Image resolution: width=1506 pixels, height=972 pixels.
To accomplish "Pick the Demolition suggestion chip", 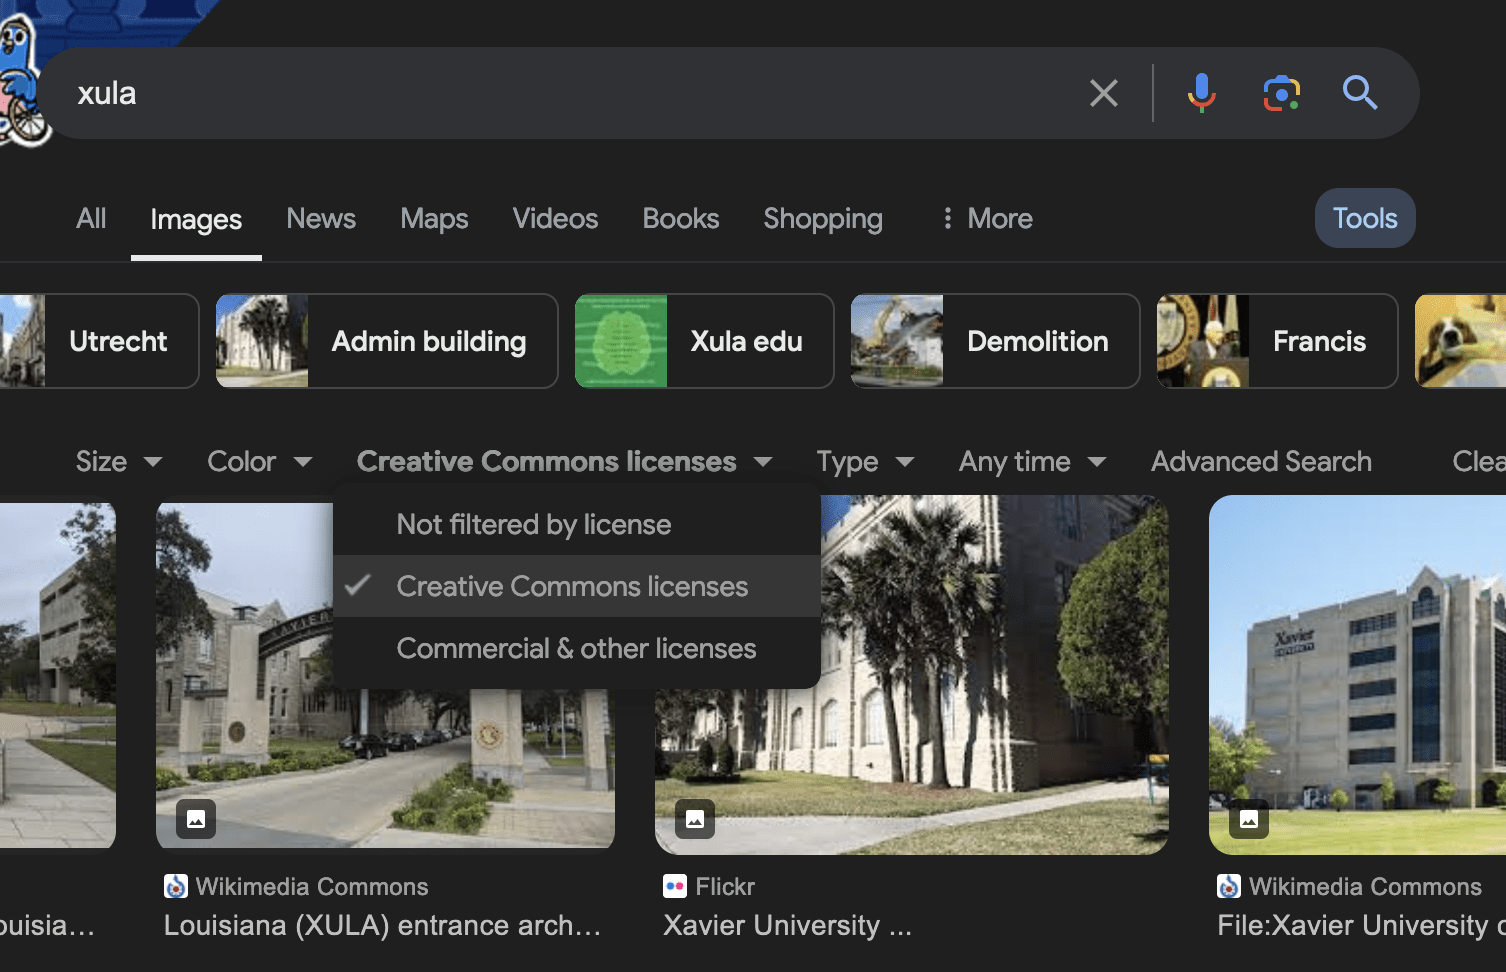I will [x=995, y=341].
